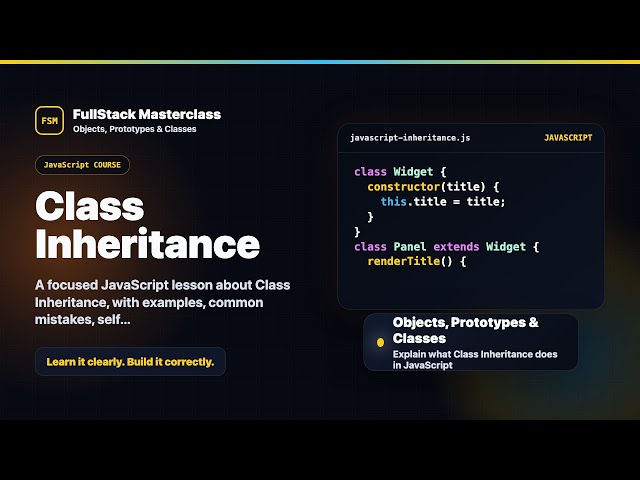Image resolution: width=640 pixels, height=480 pixels.
Task: Click the 'Objects, Prototypes & Classes' card heading
Action: (466, 330)
